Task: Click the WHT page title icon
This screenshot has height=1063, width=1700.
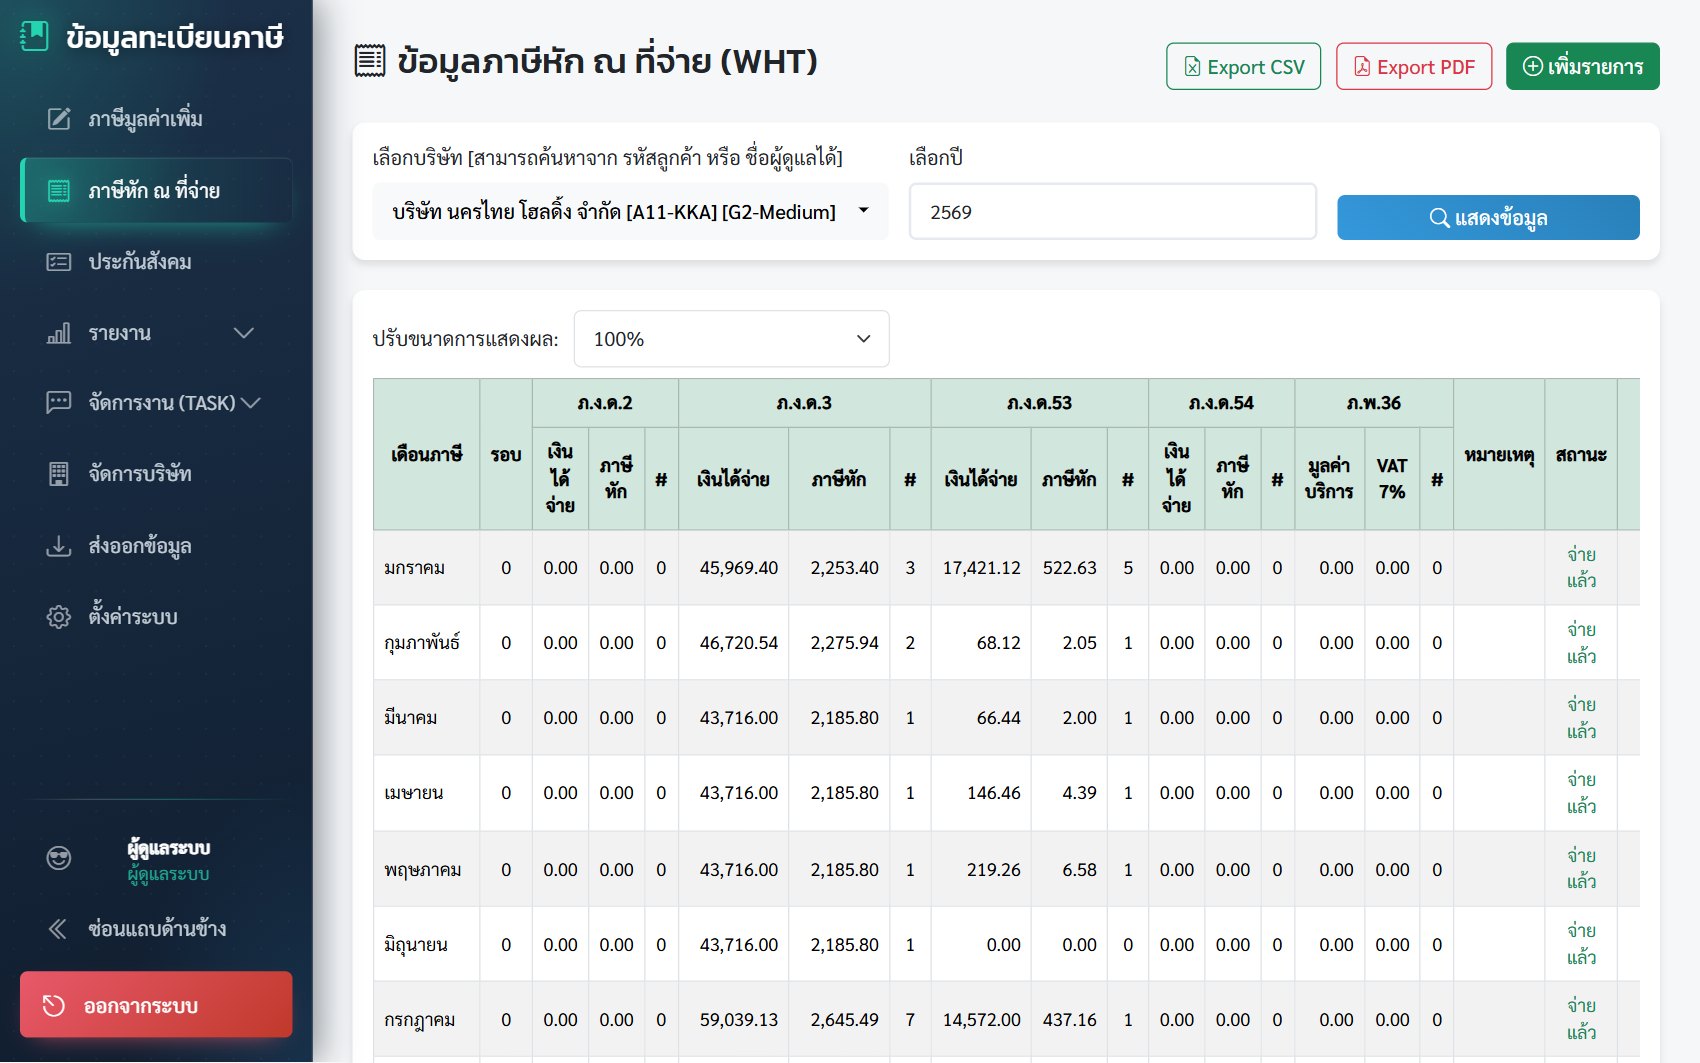Action: pyautogui.click(x=370, y=61)
